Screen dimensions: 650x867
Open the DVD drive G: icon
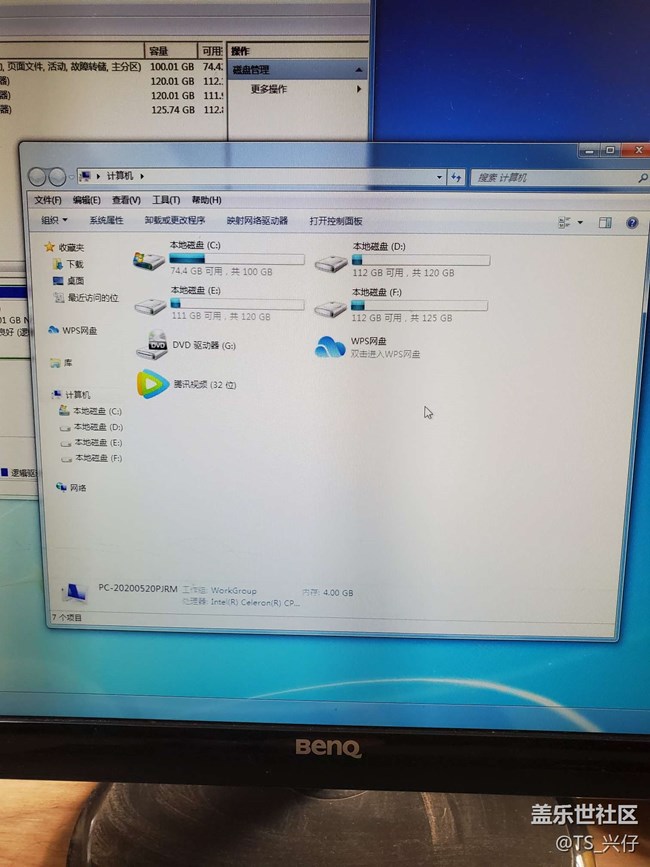(157, 346)
